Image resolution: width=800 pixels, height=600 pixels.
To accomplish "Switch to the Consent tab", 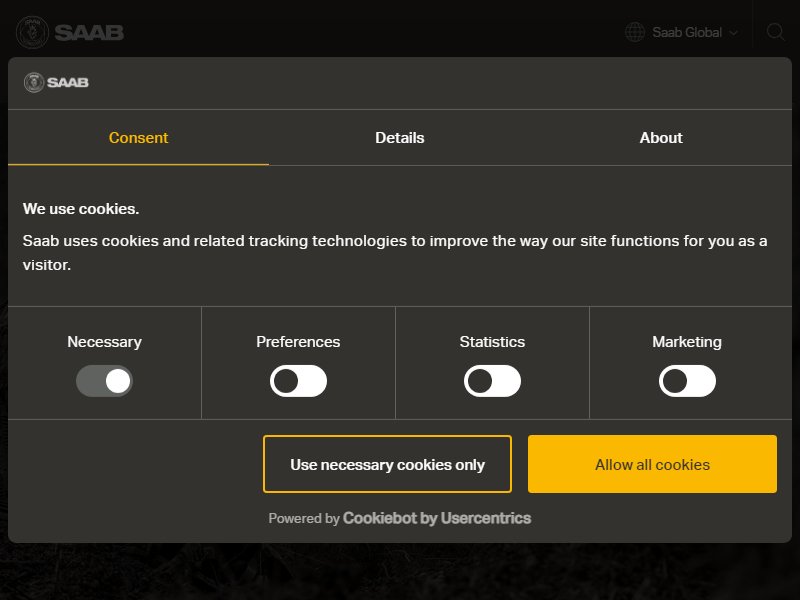I will coord(138,138).
